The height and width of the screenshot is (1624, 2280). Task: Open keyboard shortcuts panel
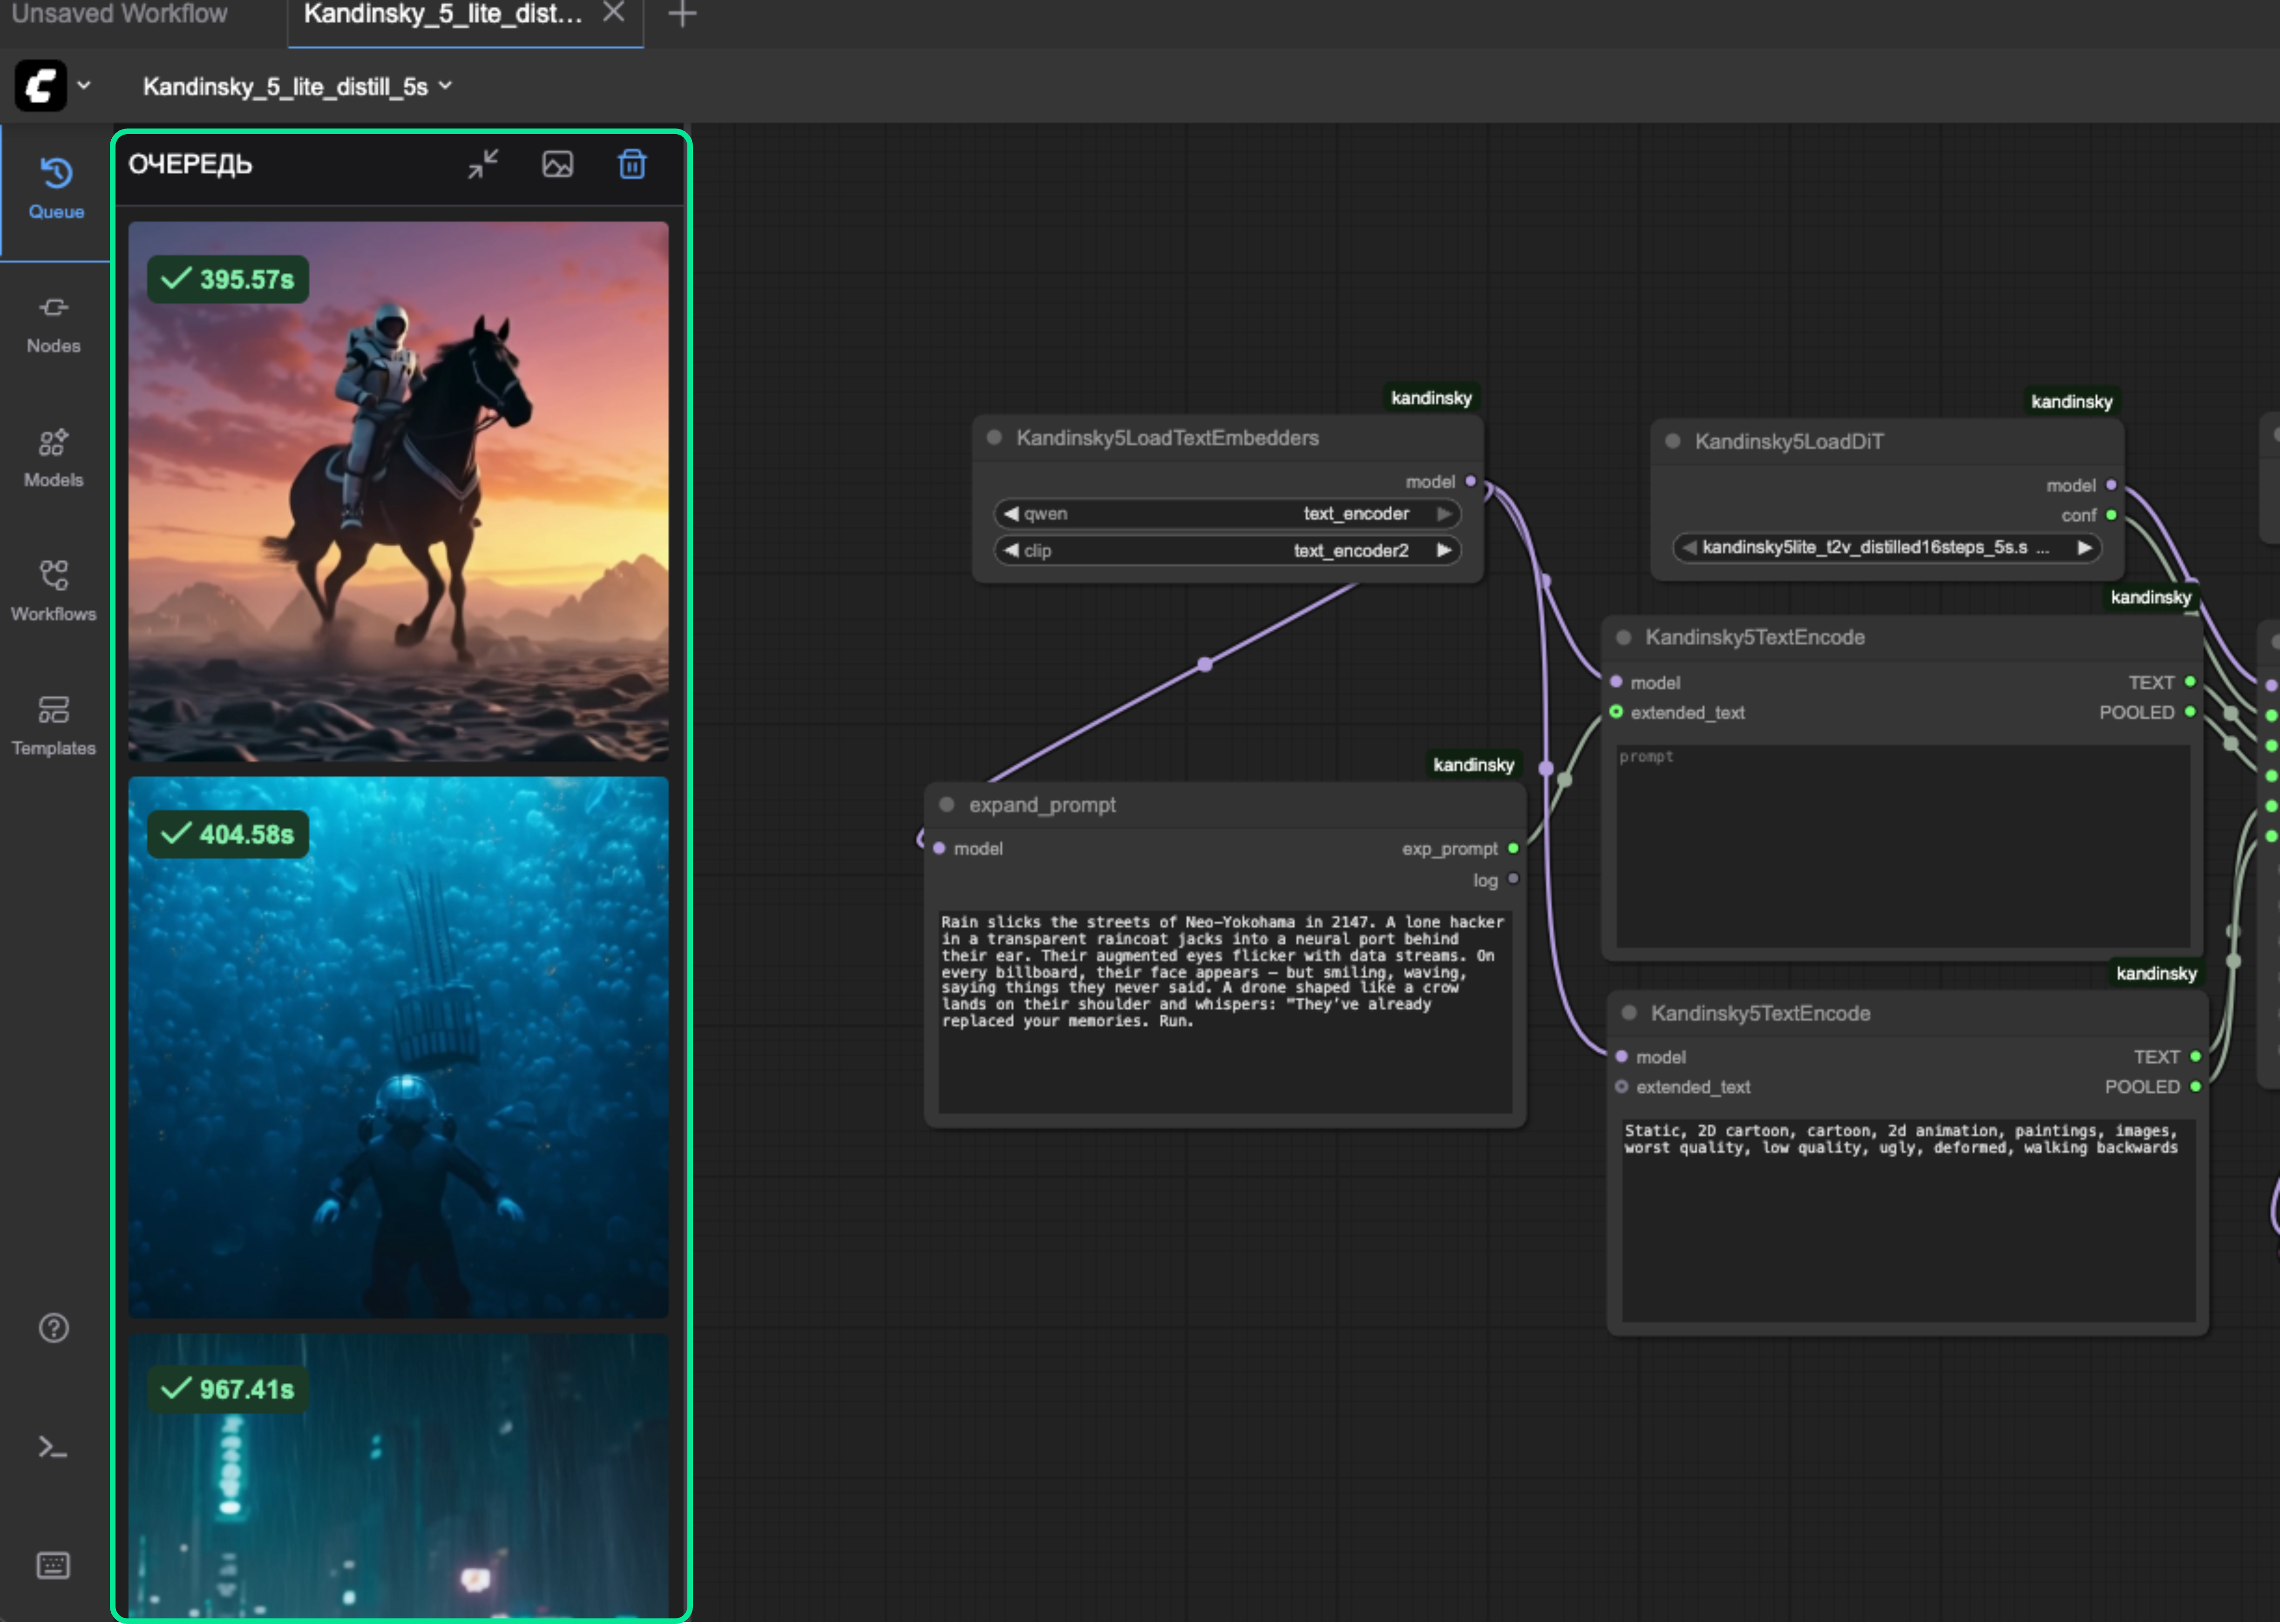tap(54, 1565)
